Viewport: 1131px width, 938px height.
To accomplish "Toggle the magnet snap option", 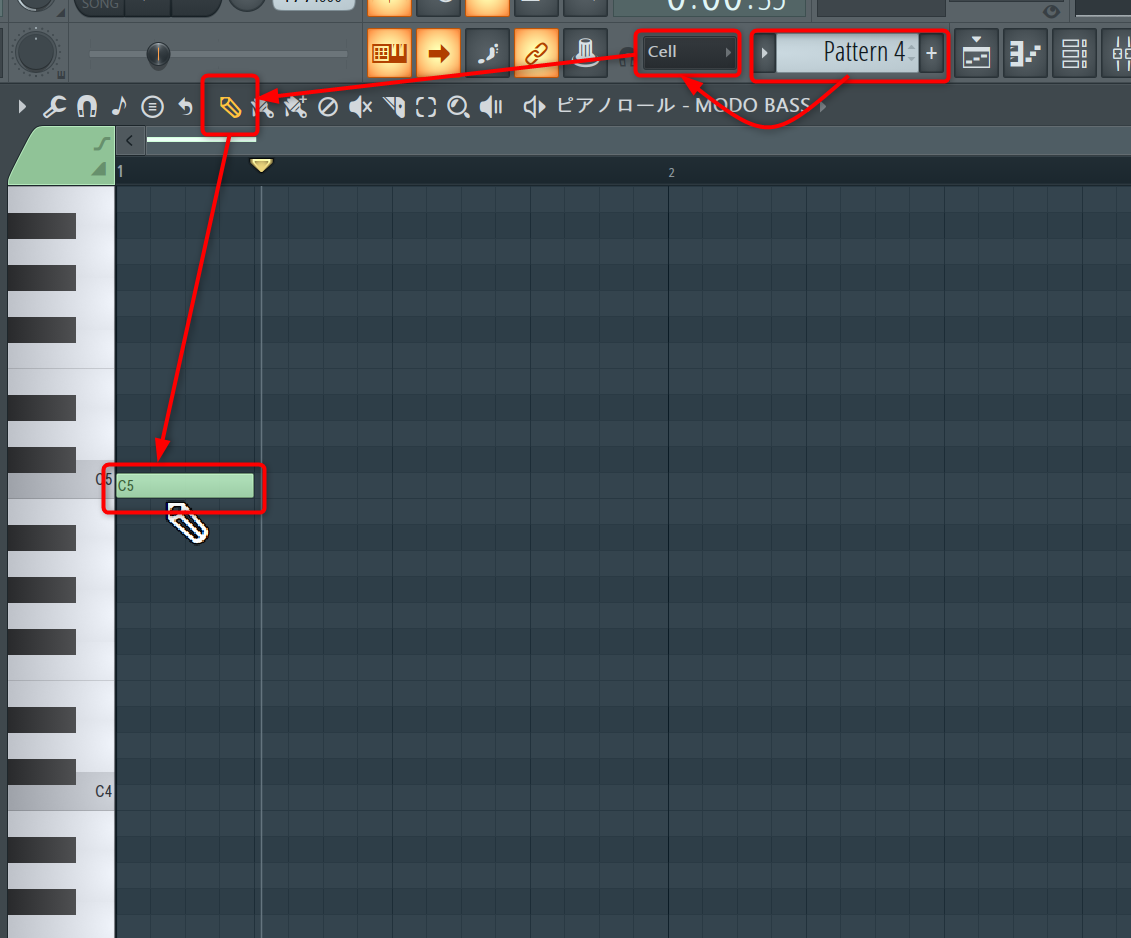I will (x=87, y=106).
